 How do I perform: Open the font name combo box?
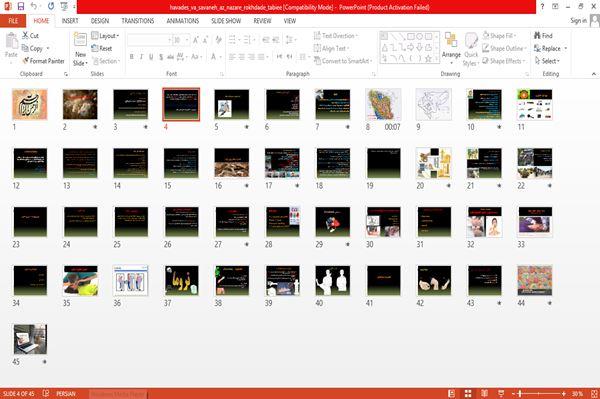(x=150, y=40)
